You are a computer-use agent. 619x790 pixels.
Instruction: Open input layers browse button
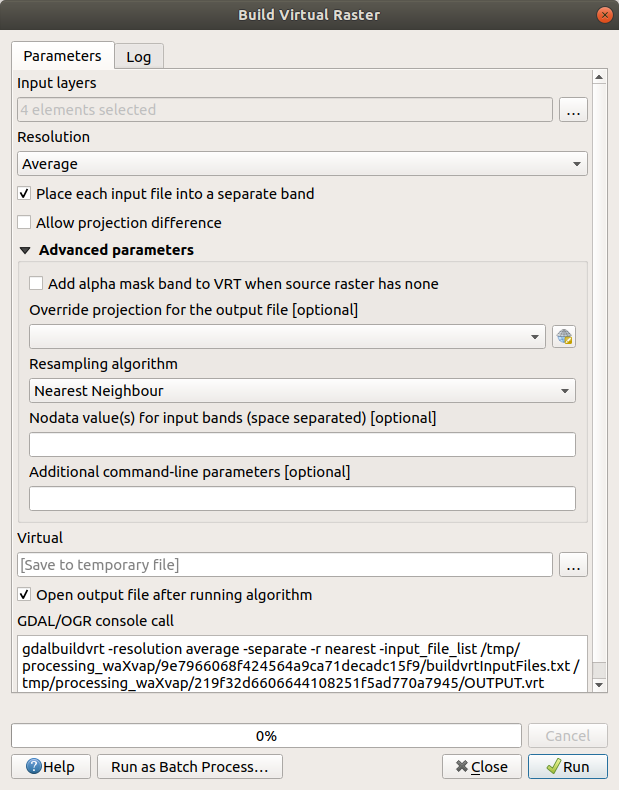coord(573,110)
